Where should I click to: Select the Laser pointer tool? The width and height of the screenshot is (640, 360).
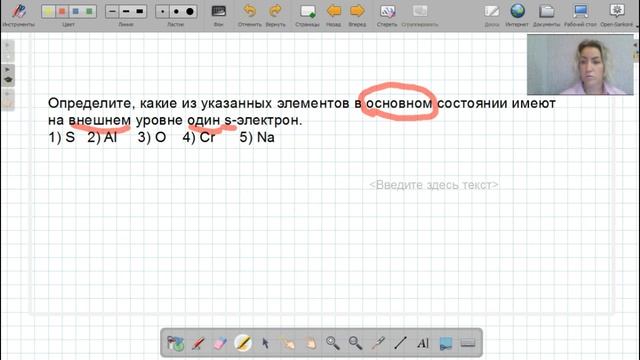[378, 343]
